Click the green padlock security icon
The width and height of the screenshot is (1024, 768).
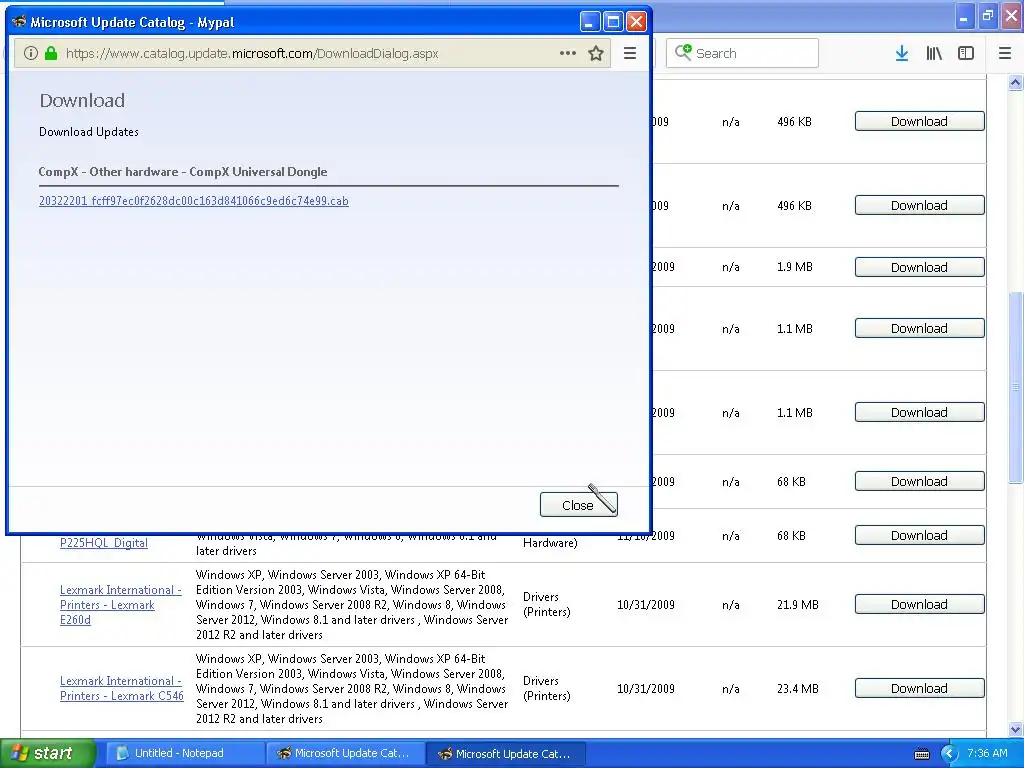(51, 54)
